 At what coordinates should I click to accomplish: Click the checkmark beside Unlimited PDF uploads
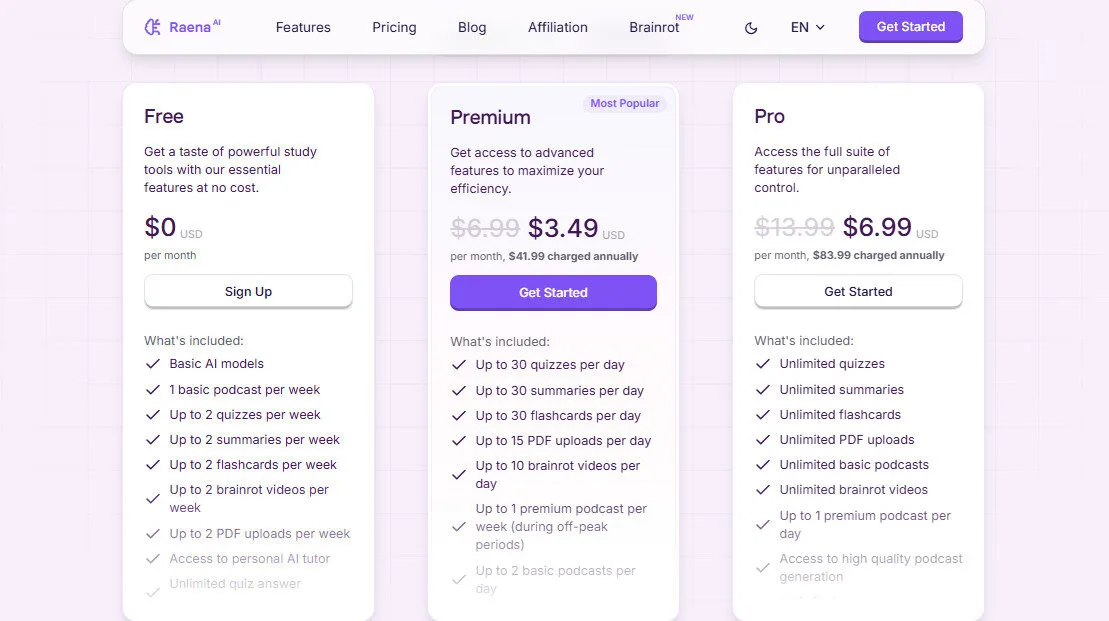764,439
